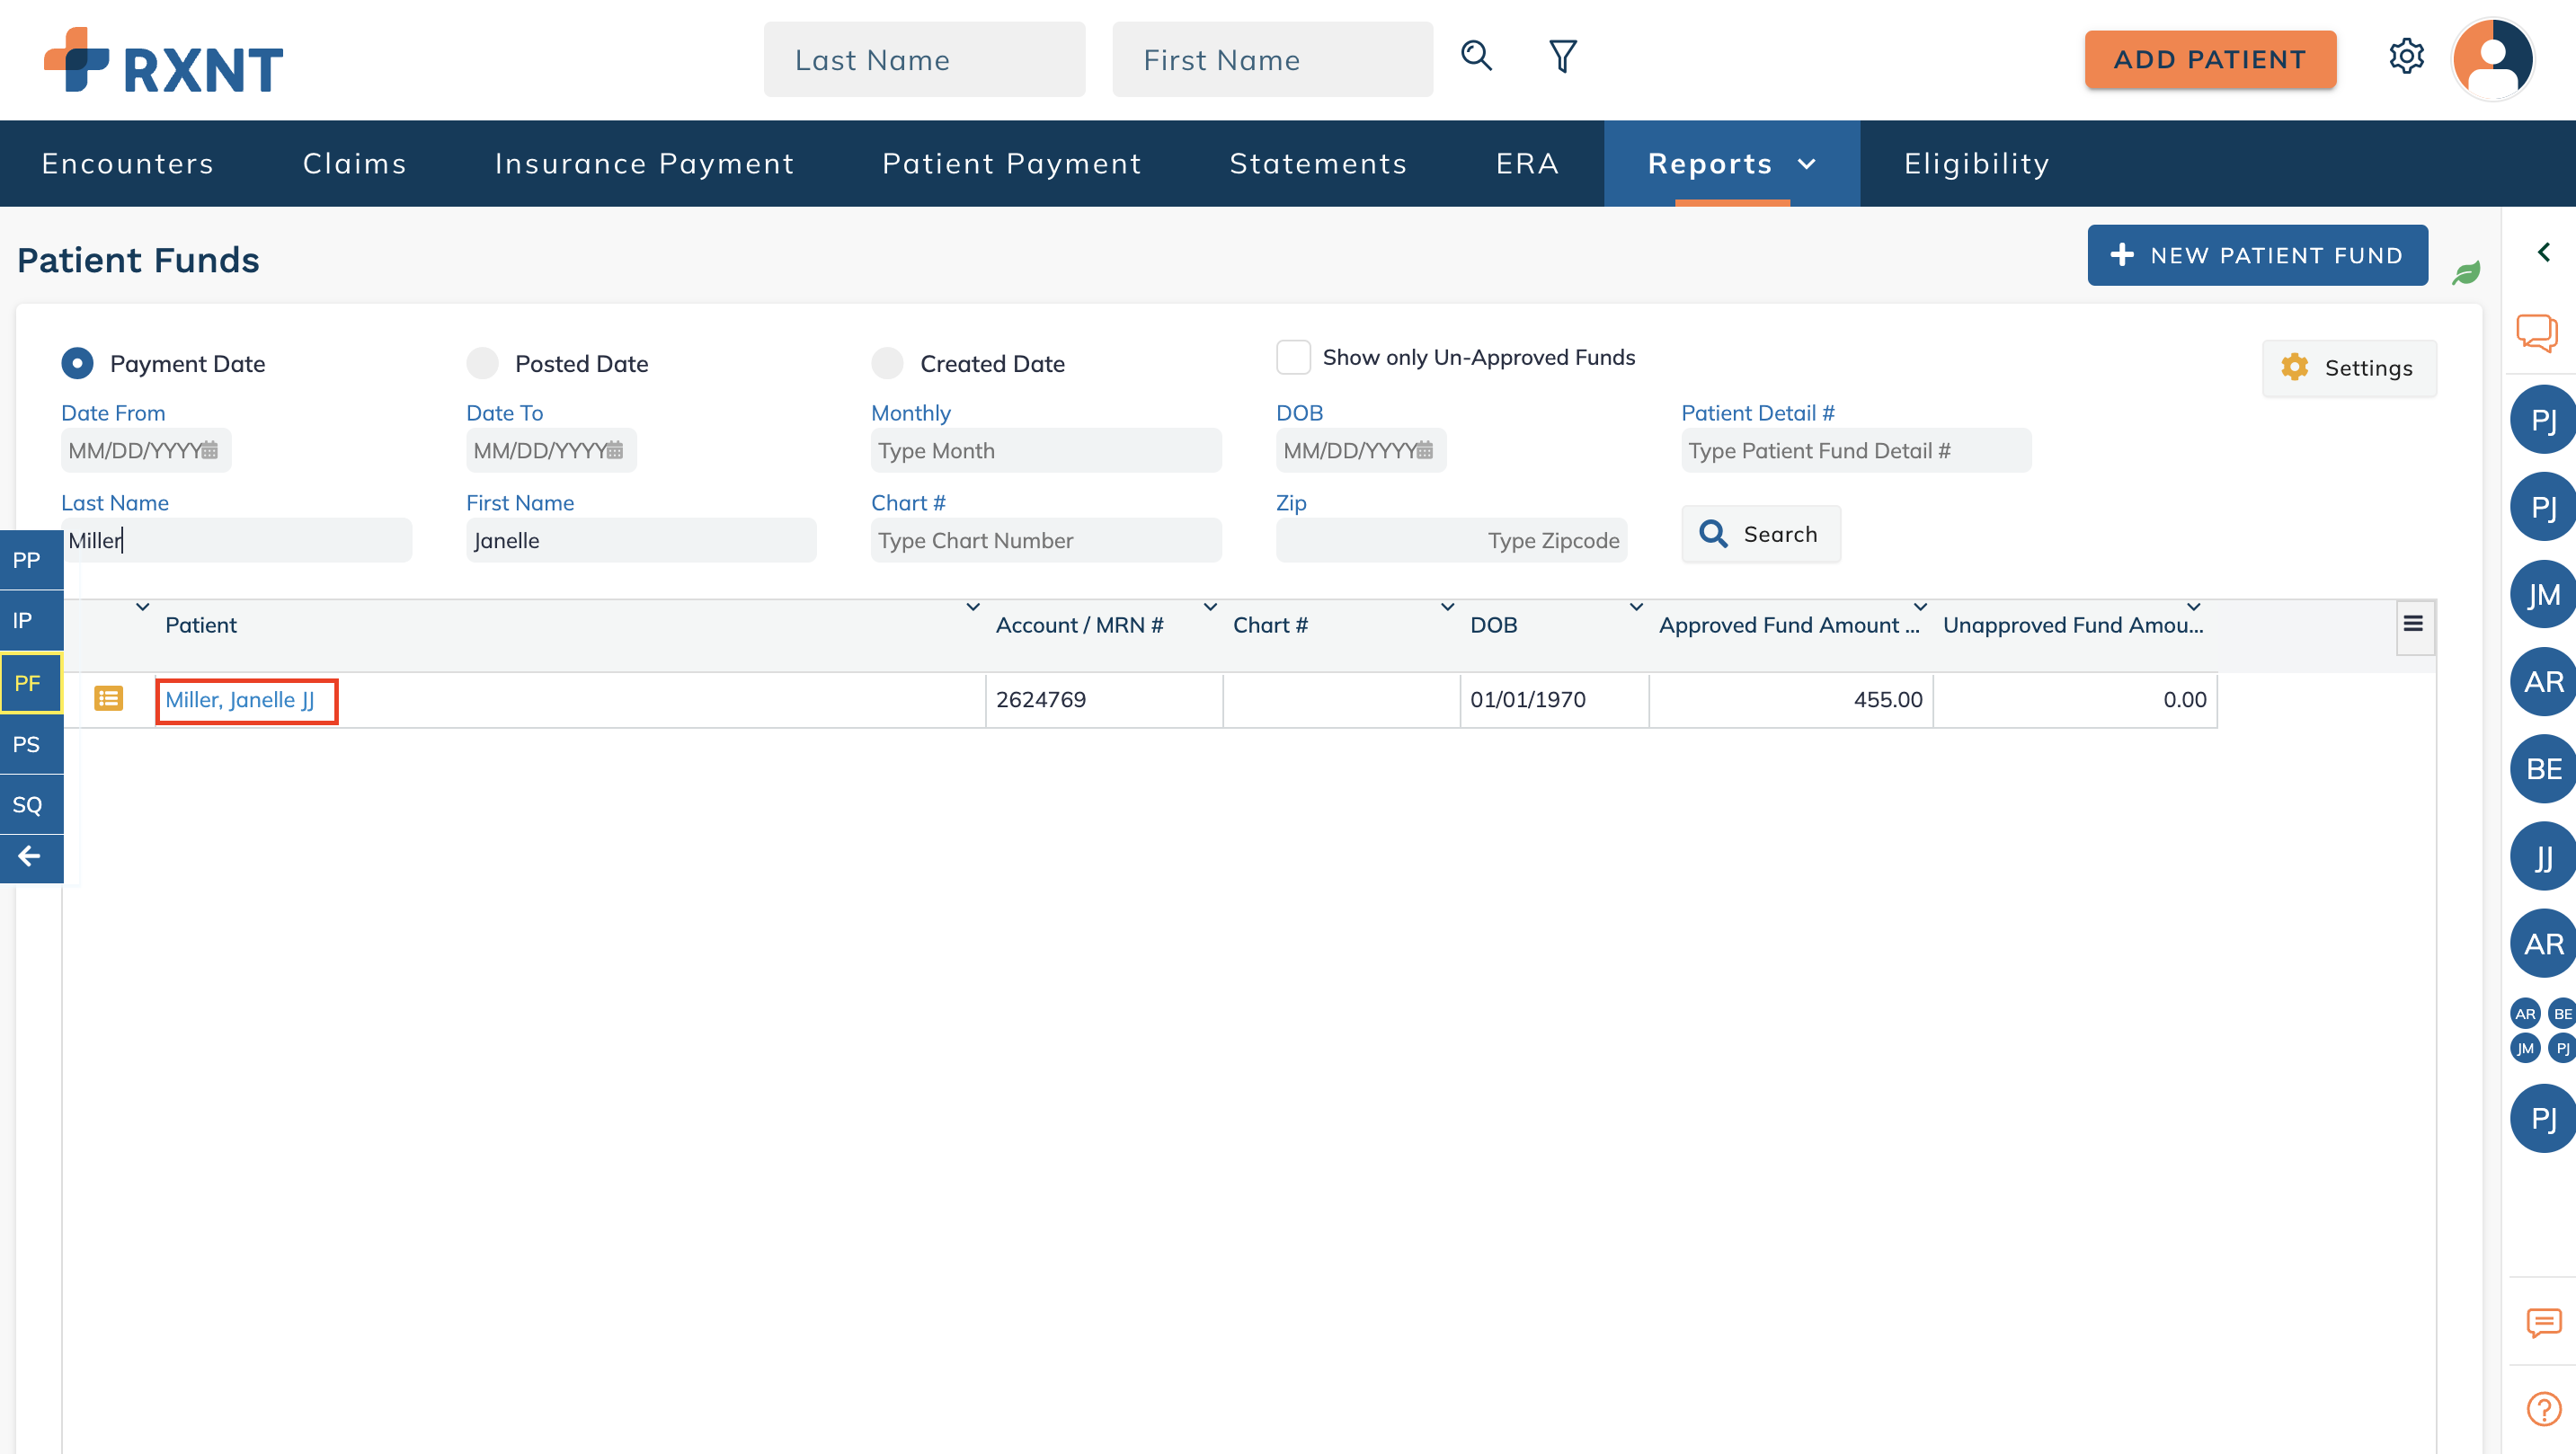This screenshot has width=2576, height=1454.
Task: Click the New Patient Fund button
Action: click(2257, 255)
